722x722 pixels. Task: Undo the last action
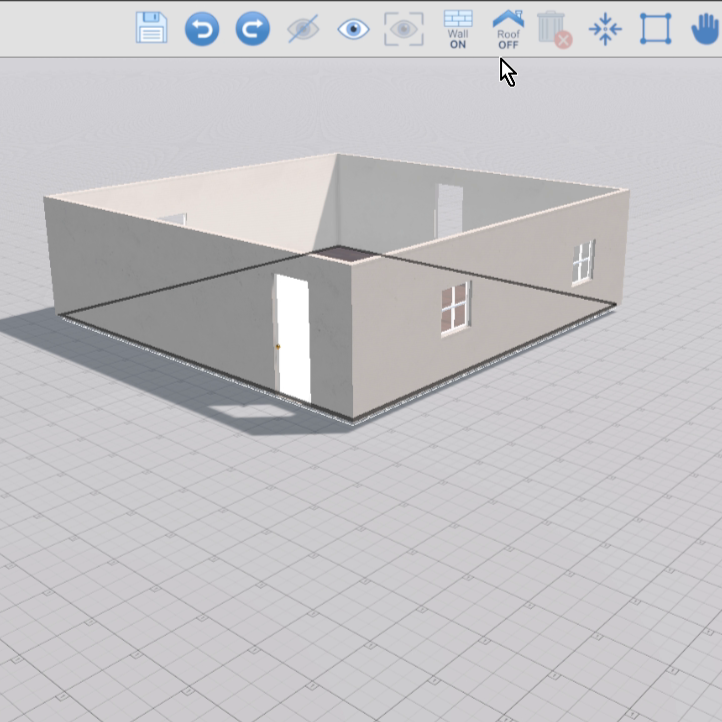click(202, 29)
